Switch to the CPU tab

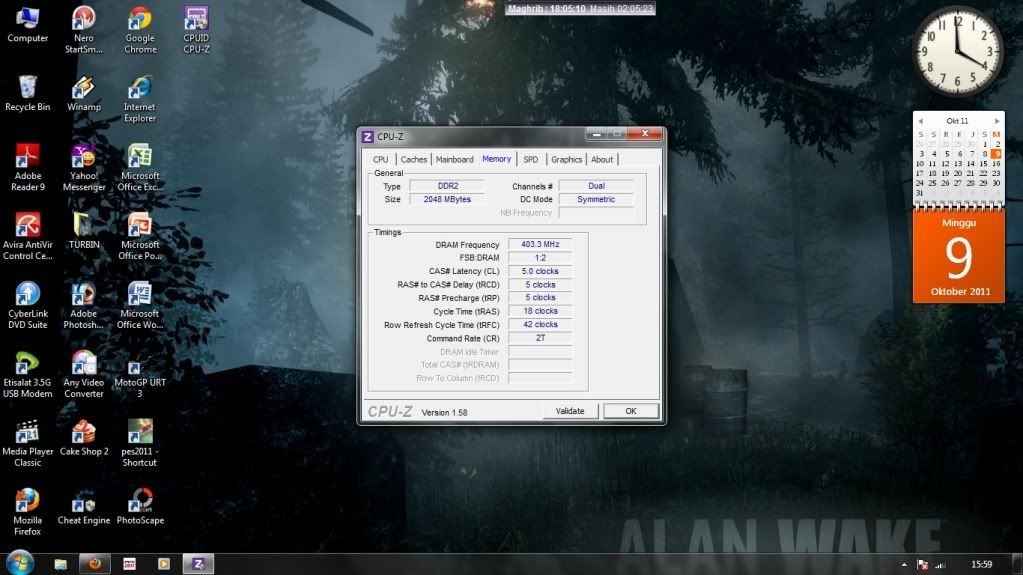(x=380, y=159)
